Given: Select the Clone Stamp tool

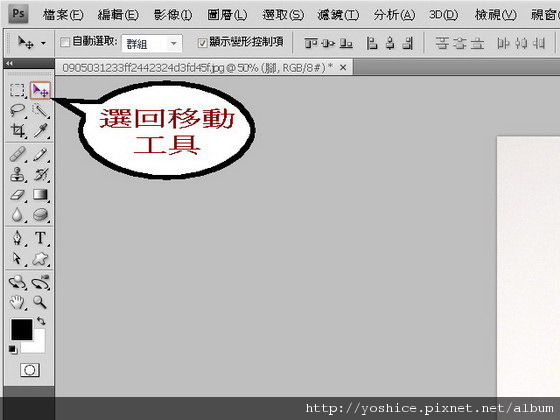Looking at the screenshot, I should coord(17,175).
